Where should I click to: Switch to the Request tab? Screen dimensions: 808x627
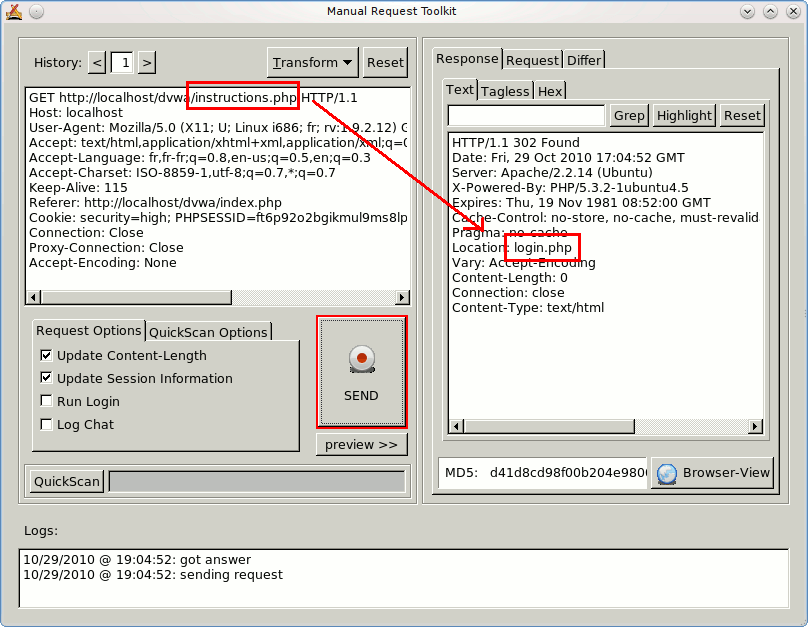tap(532, 60)
